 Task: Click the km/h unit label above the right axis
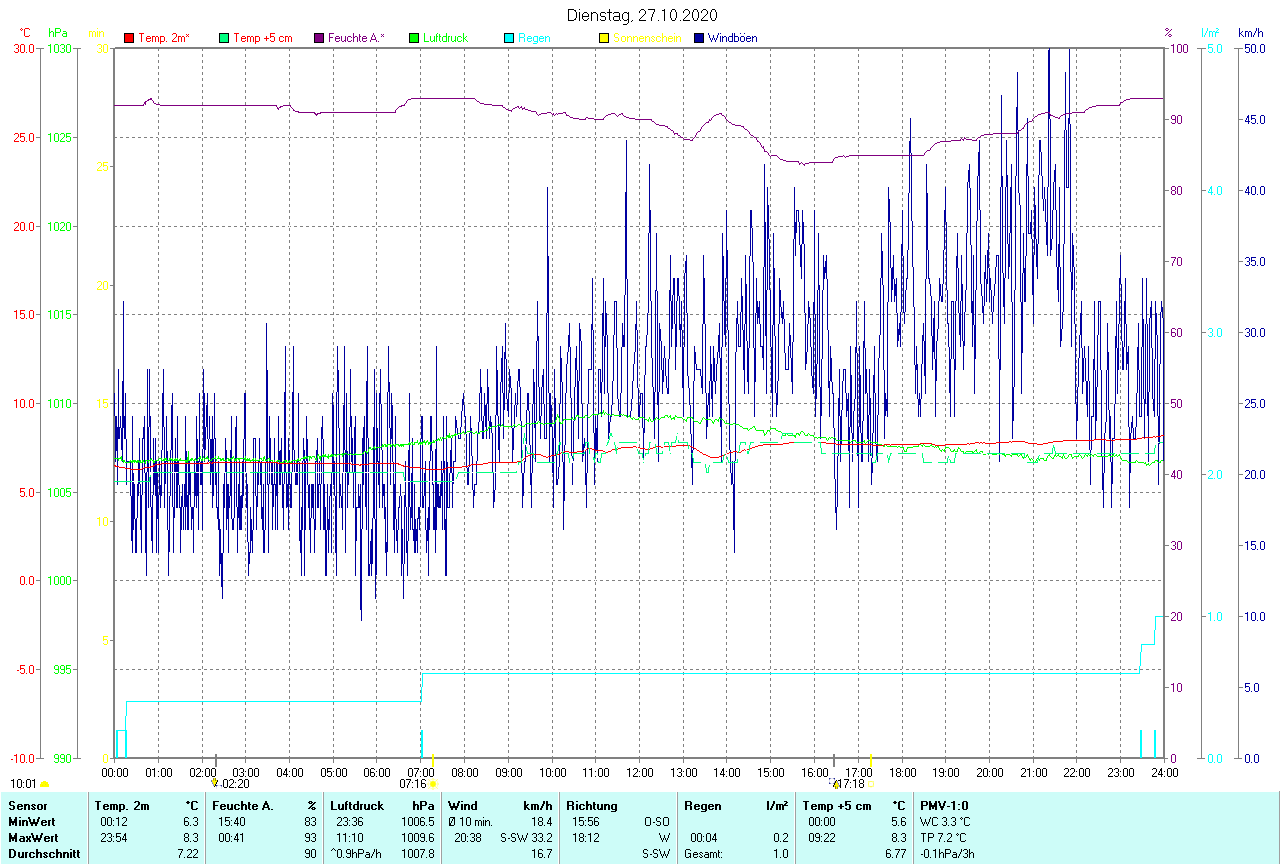[1250, 33]
